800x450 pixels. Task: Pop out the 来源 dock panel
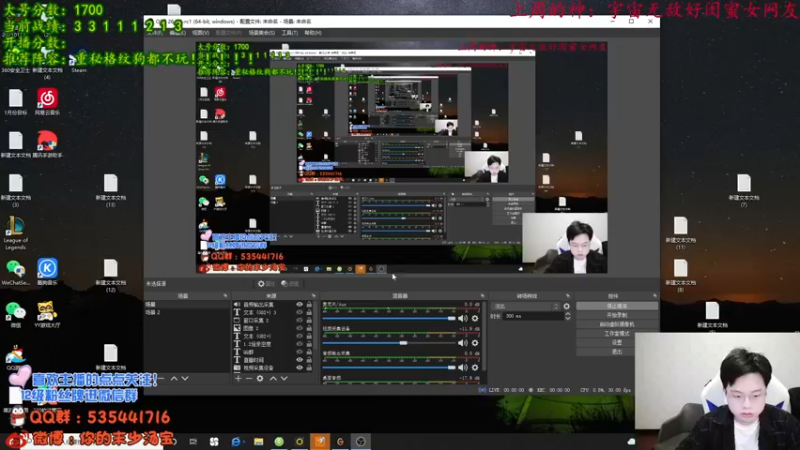tap(313, 296)
